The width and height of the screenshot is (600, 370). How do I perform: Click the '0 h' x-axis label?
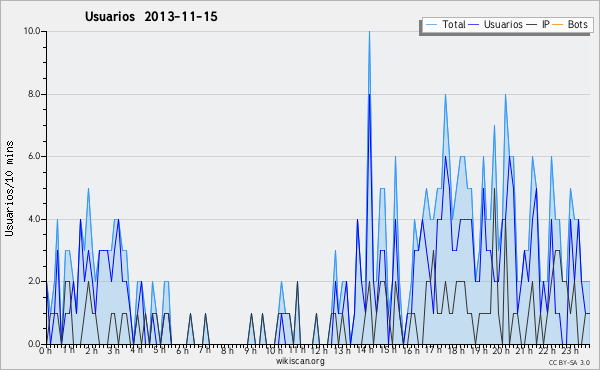coord(45,351)
